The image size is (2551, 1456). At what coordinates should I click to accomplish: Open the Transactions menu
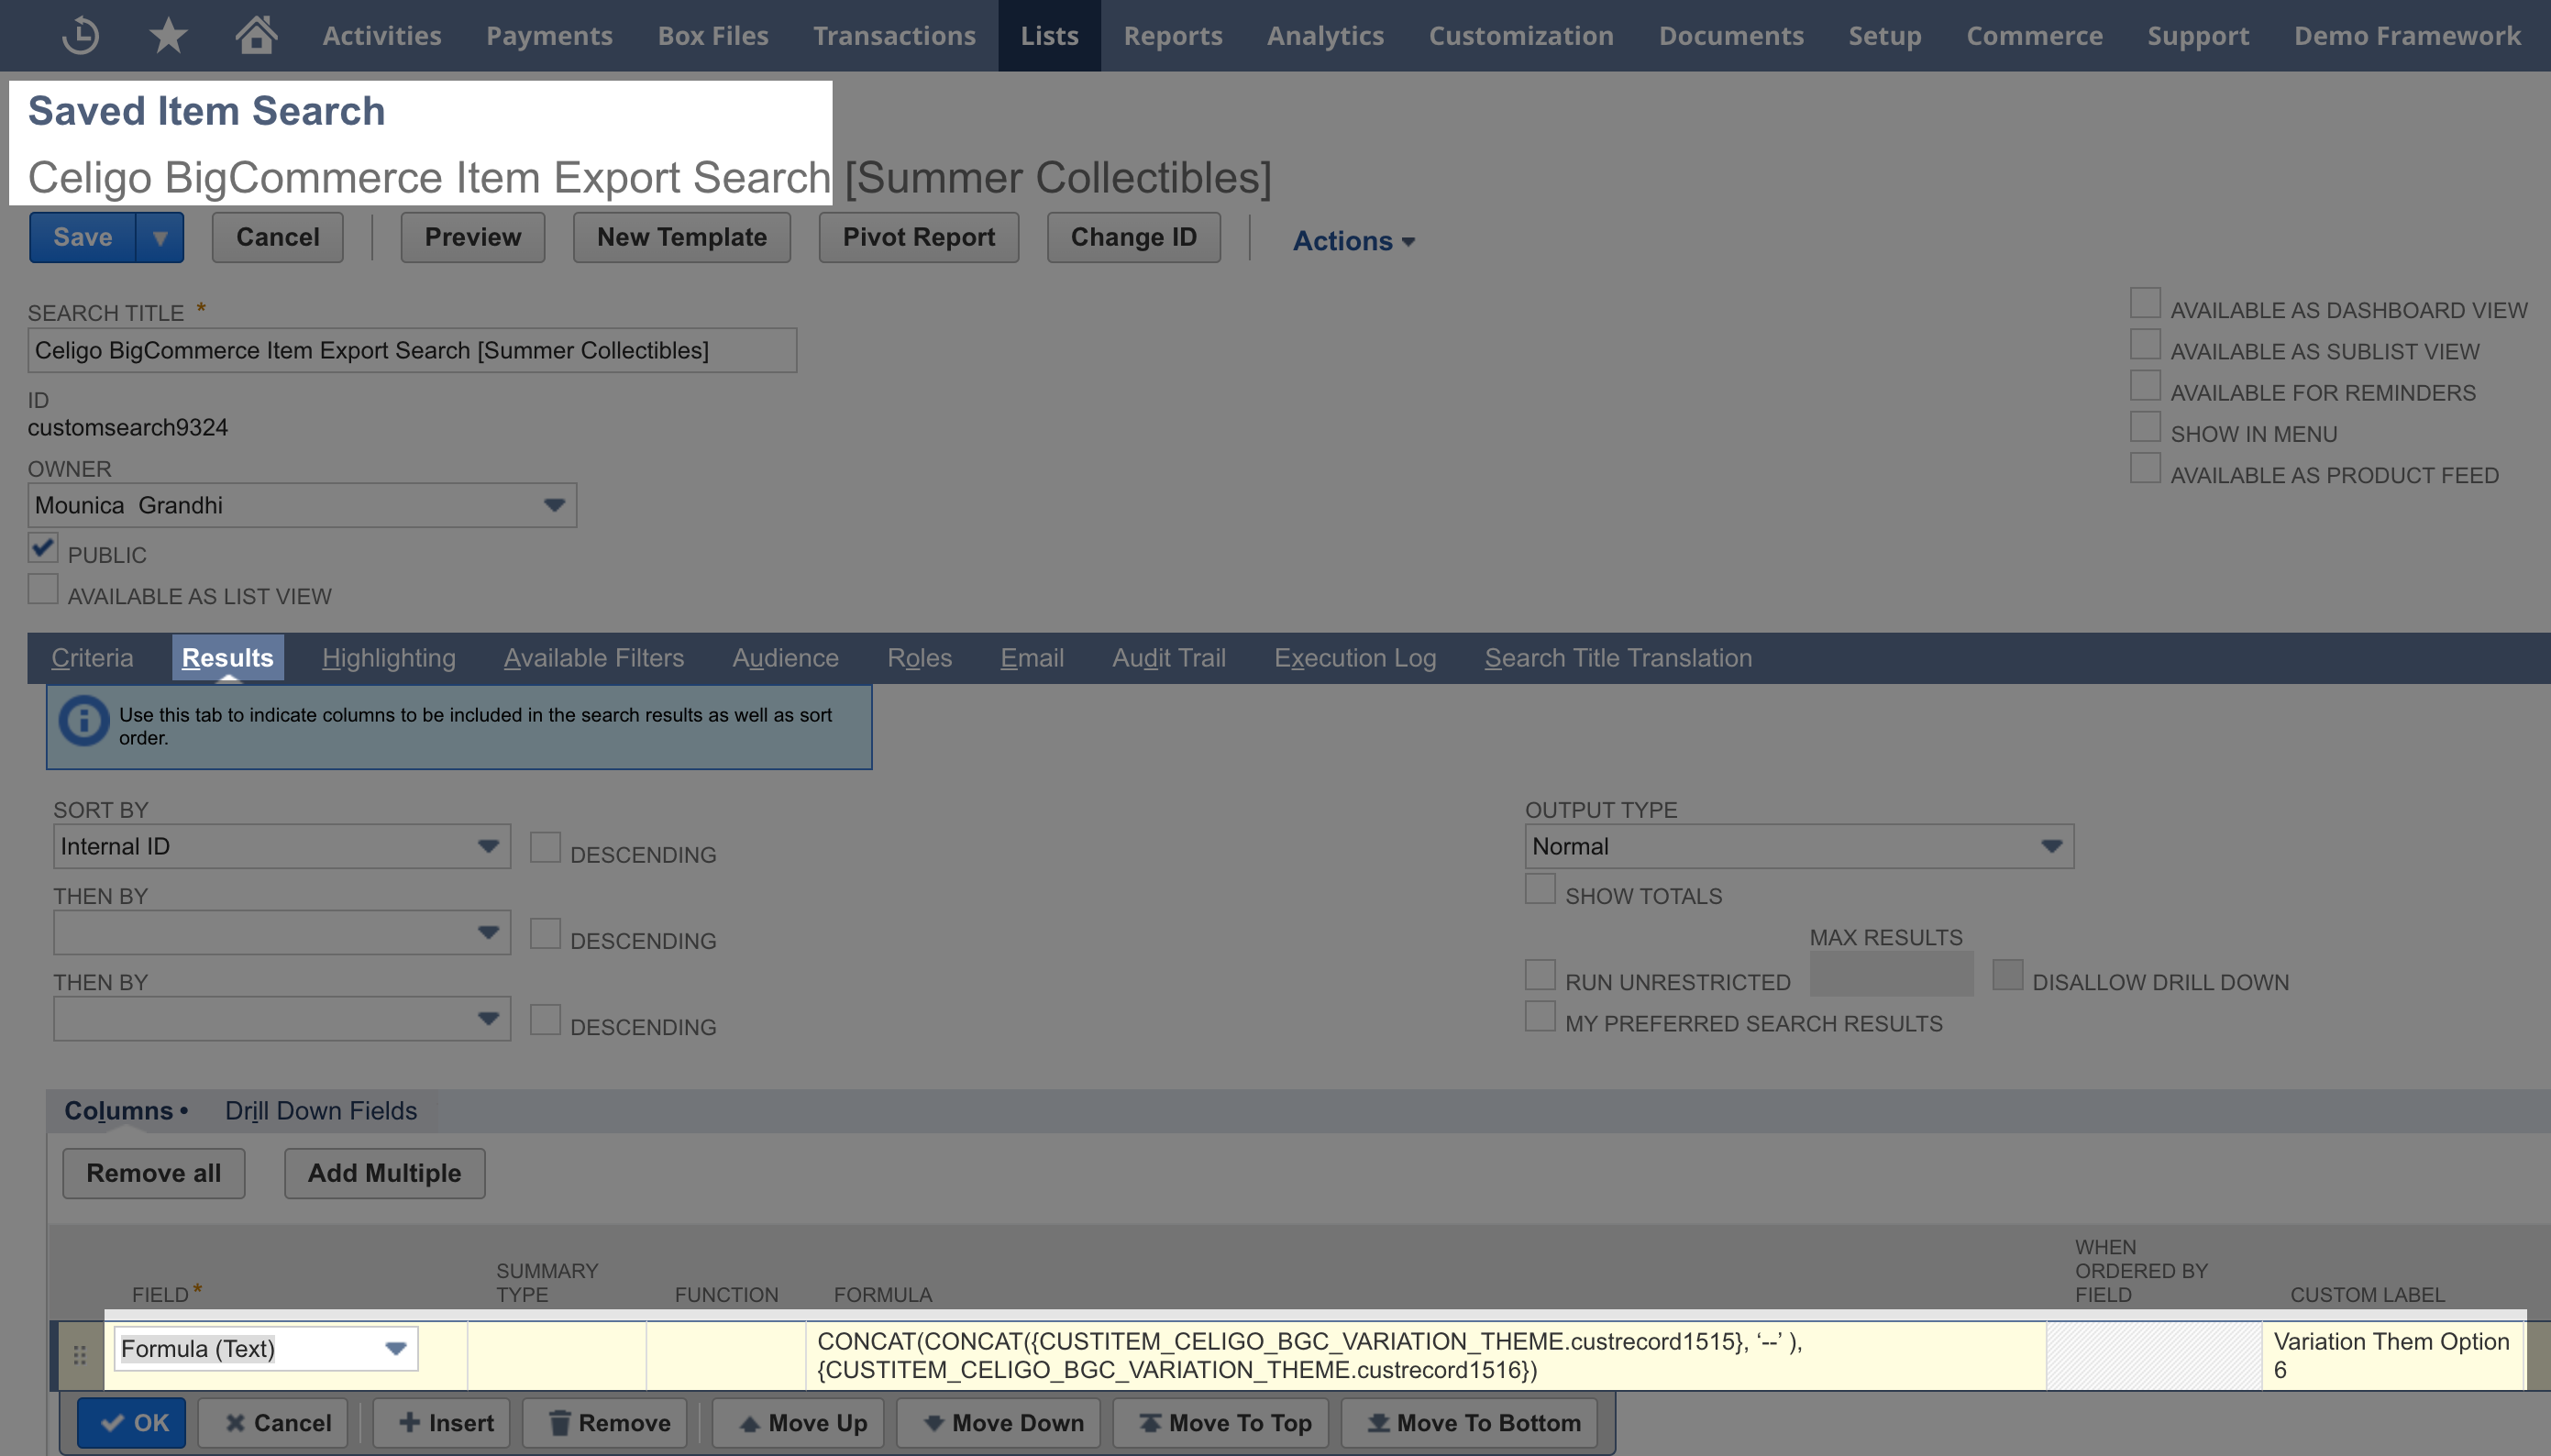(894, 35)
